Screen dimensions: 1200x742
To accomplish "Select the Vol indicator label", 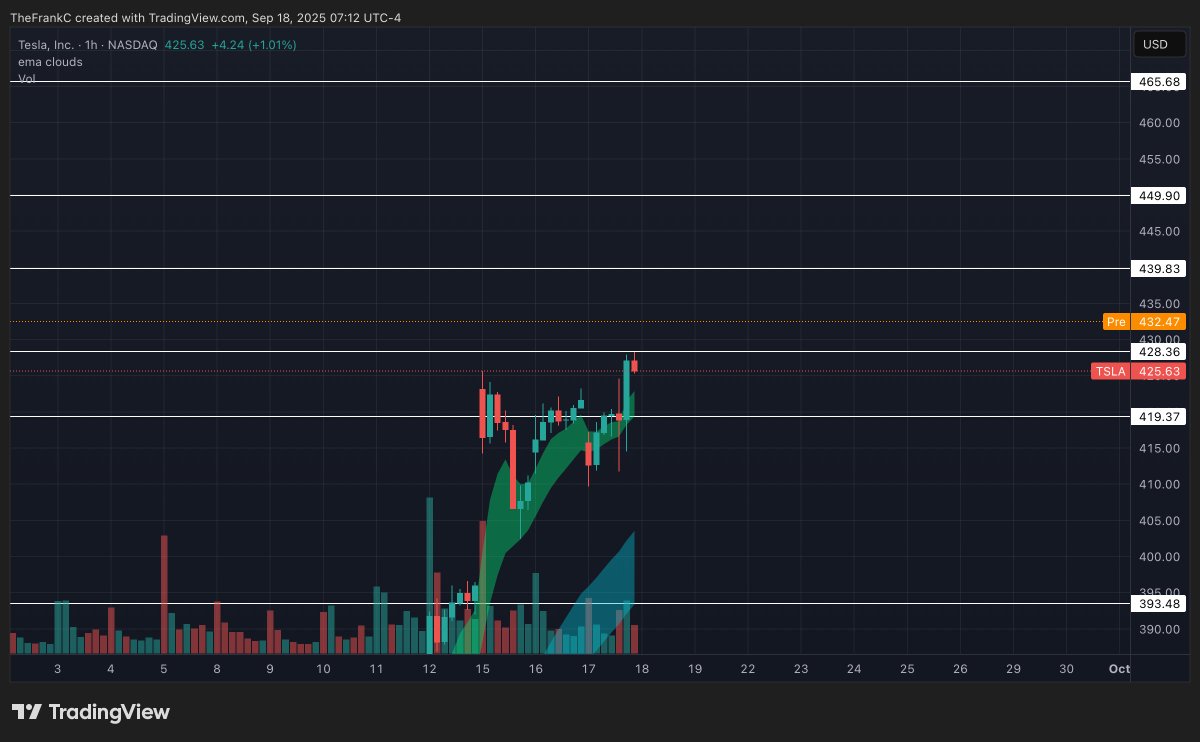I will pos(27,78).
